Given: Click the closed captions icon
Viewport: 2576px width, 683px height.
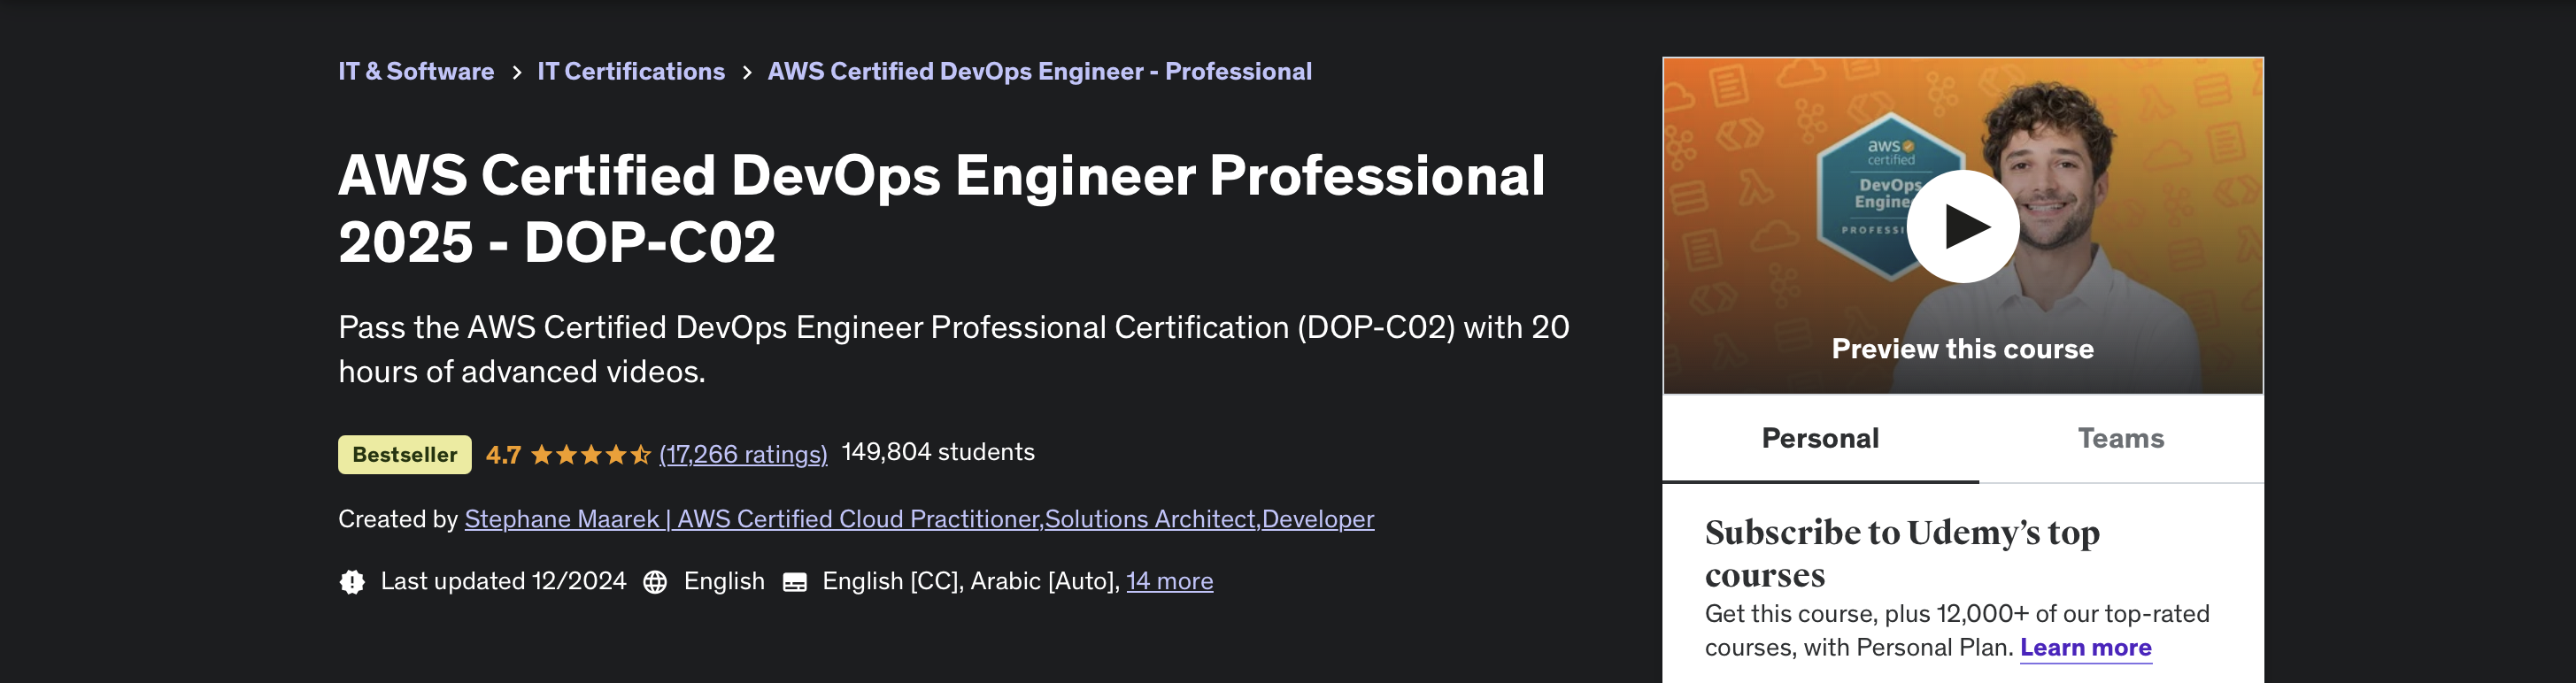Looking at the screenshot, I should pos(795,582).
